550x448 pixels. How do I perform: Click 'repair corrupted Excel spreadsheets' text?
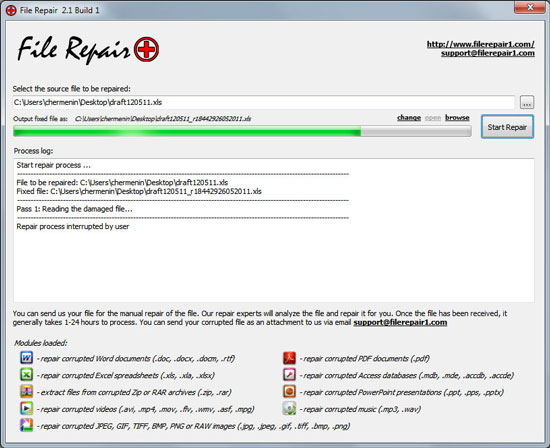[x=126, y=375]
